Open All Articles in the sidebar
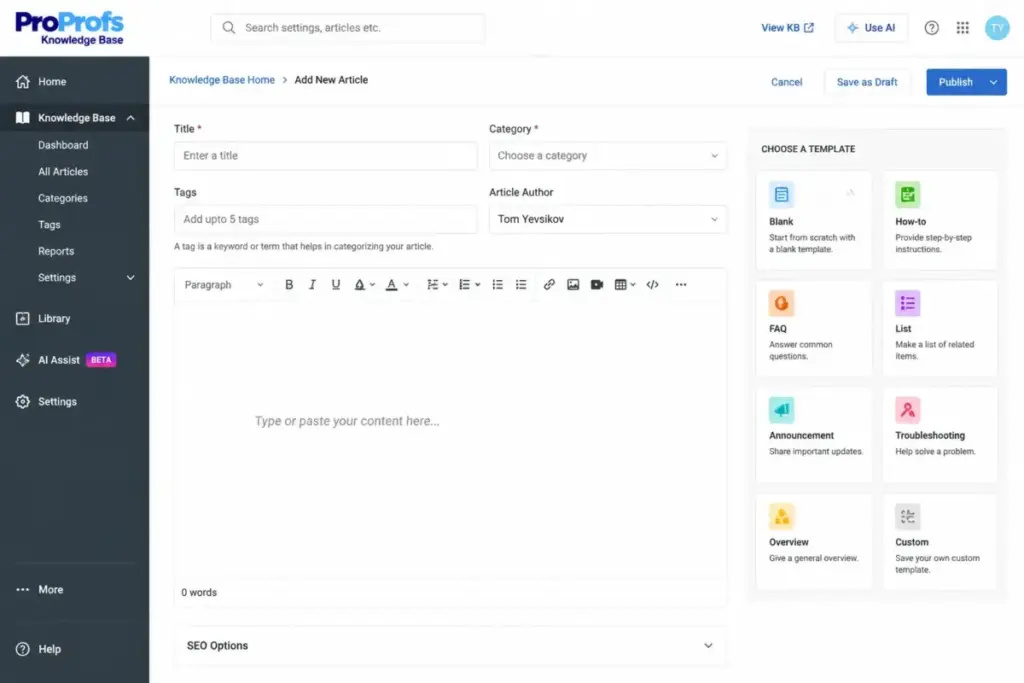1024x683 pixels. pyautogui.click(x=63, y=172)
